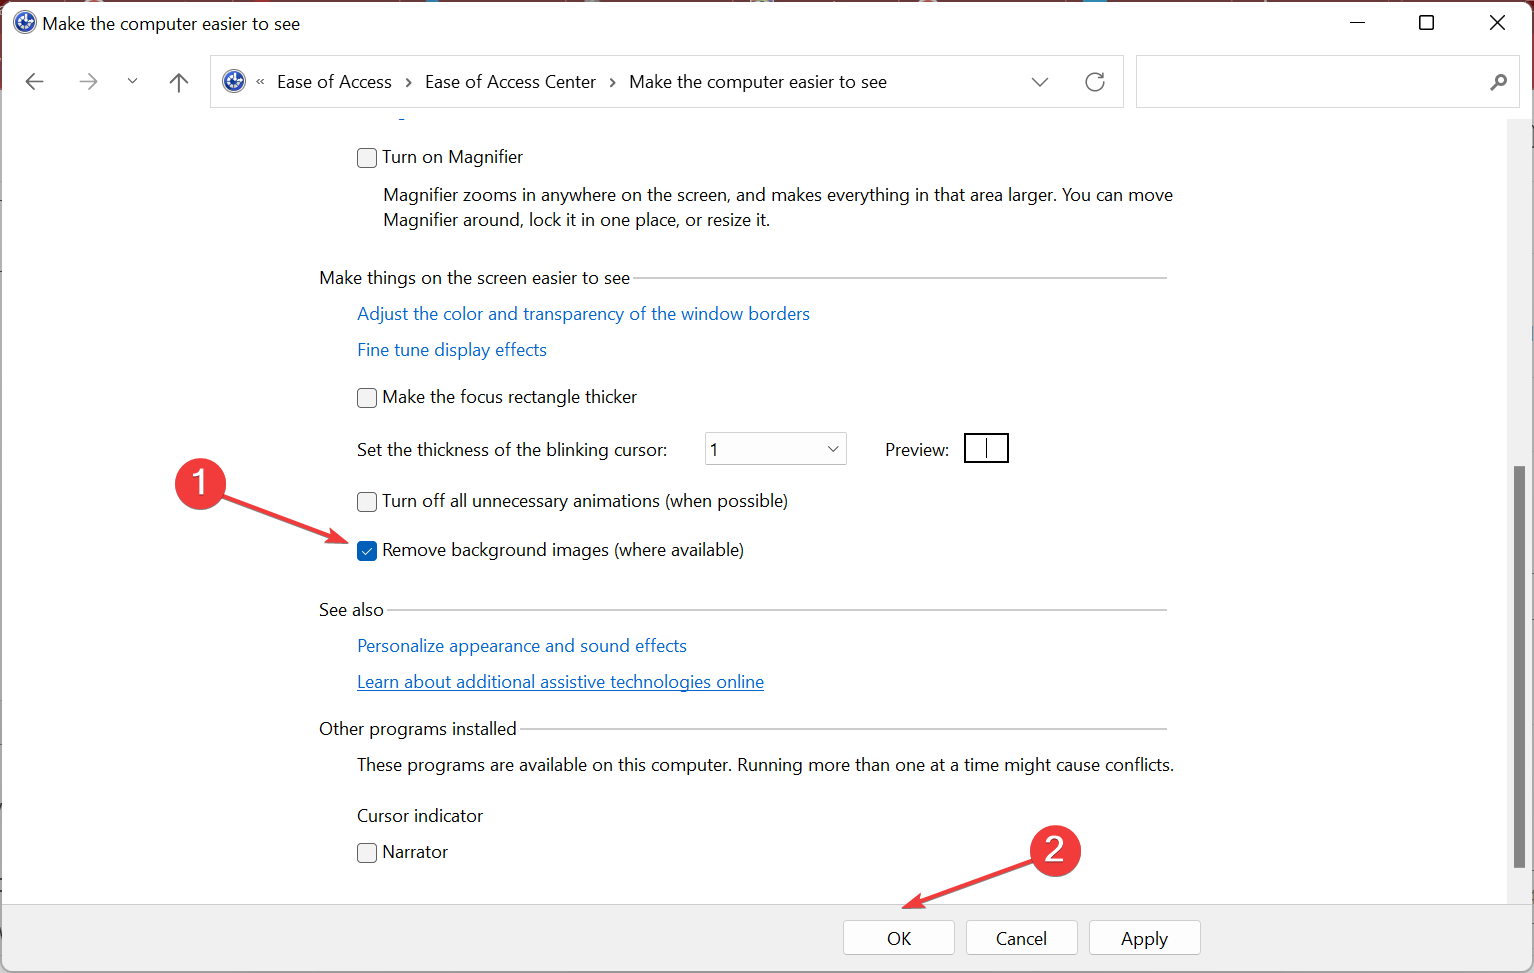The width and height of the screenshot is (1534, 973).
Task: Refresh the page with the refresh icon
Action: 1095,82
